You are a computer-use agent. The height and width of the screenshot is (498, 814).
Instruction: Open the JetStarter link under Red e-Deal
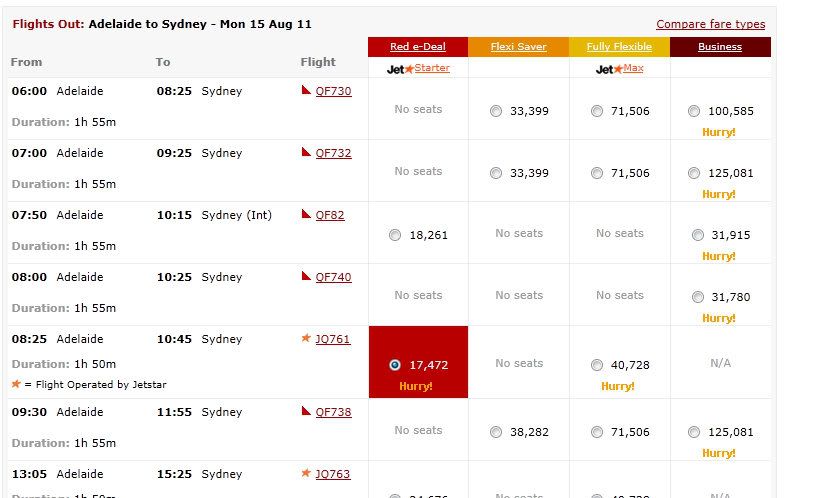432,68
